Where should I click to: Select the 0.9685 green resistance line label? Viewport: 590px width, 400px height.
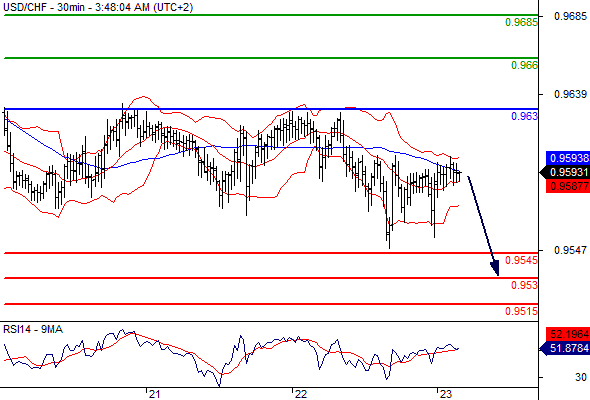tap(521, 22)
